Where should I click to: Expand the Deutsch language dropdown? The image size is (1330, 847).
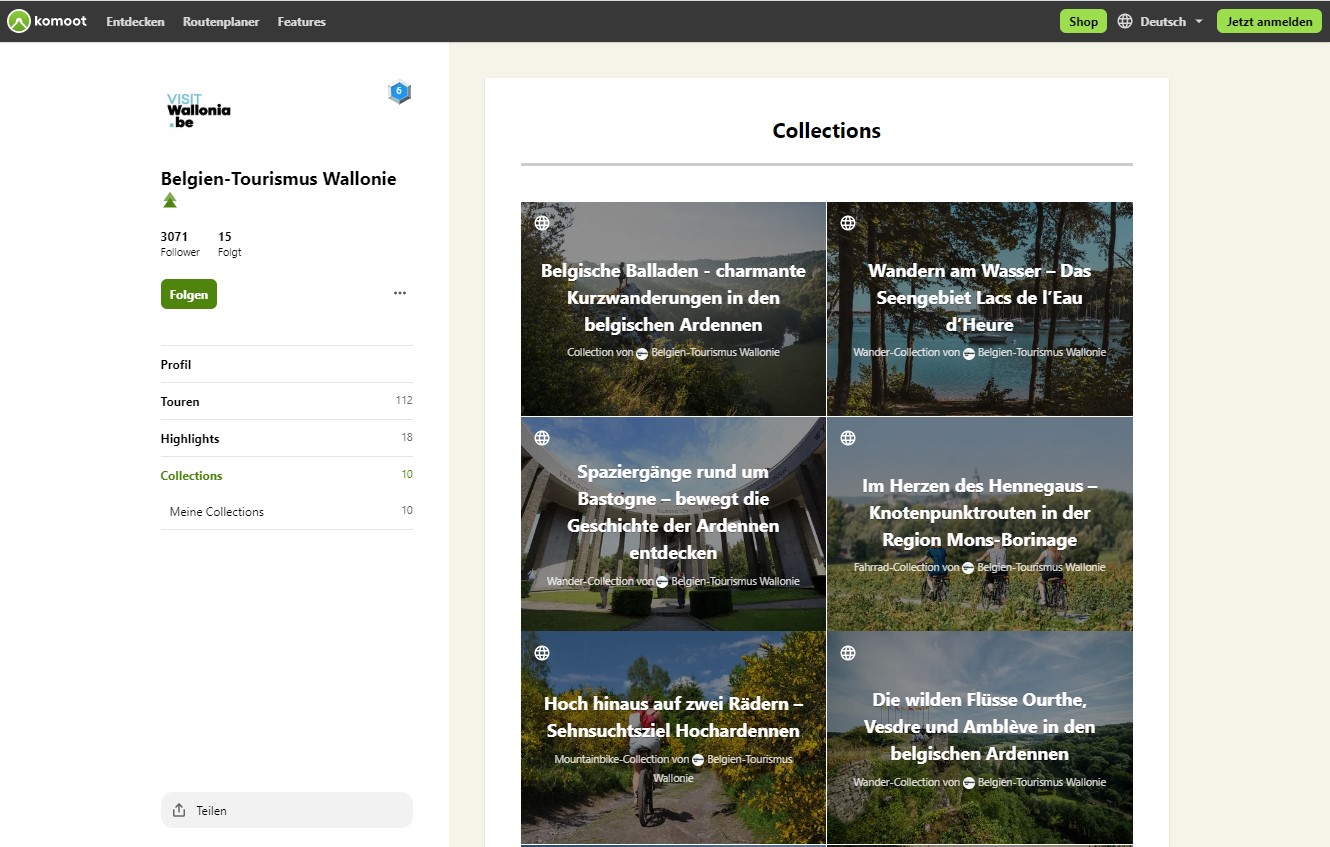point(1162,21)
